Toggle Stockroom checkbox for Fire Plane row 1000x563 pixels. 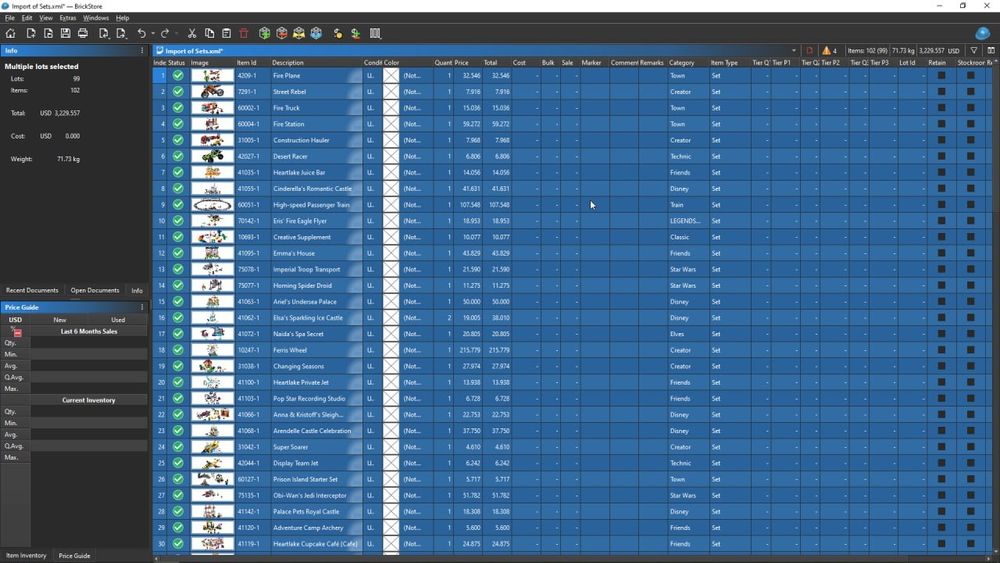971,75
